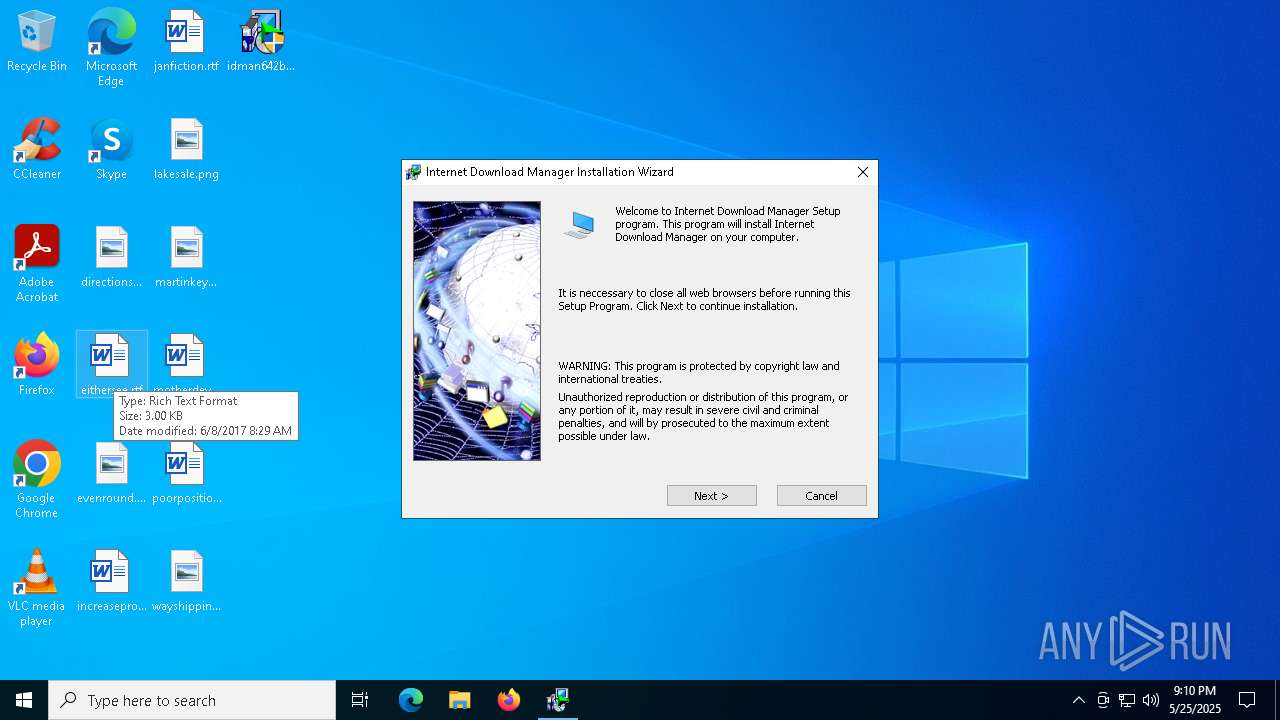Image resolution: width=1280 pixels, height=720 pixels.
Task: Open the network status tray icon
Action: pyautogui.click(x=1127, y=700)
